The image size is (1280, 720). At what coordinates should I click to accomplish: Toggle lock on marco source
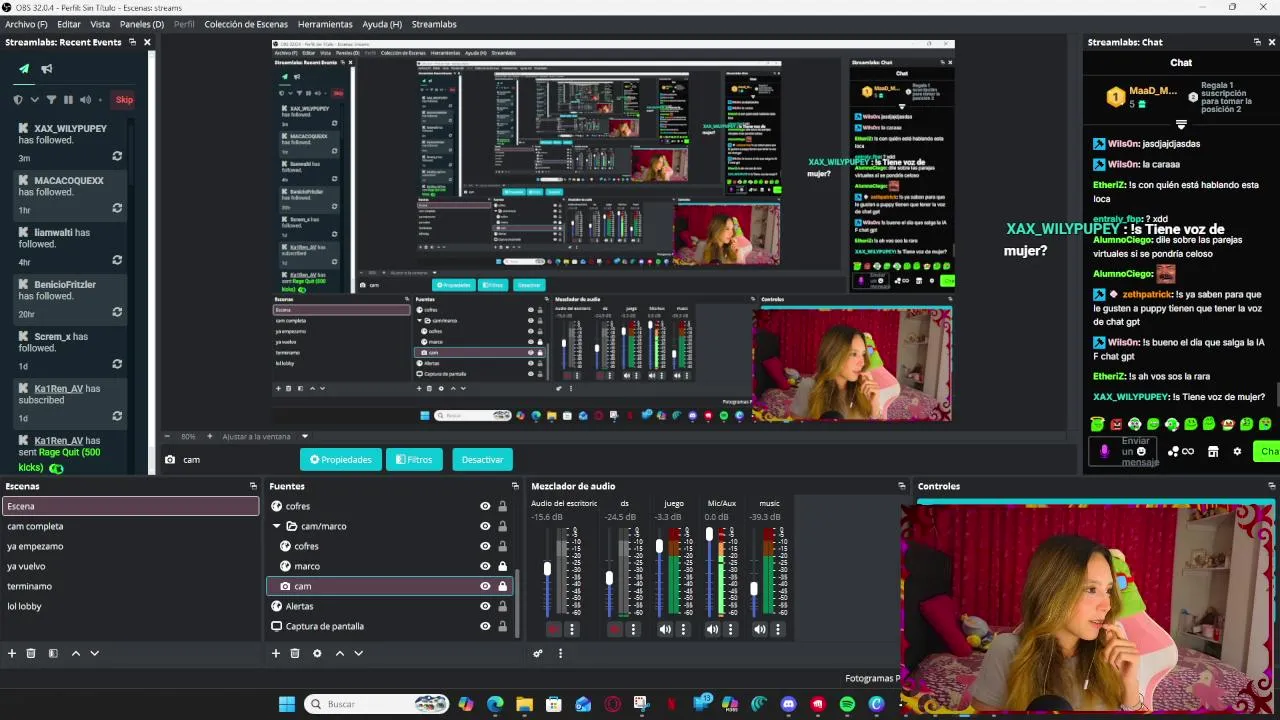(502, 566)
